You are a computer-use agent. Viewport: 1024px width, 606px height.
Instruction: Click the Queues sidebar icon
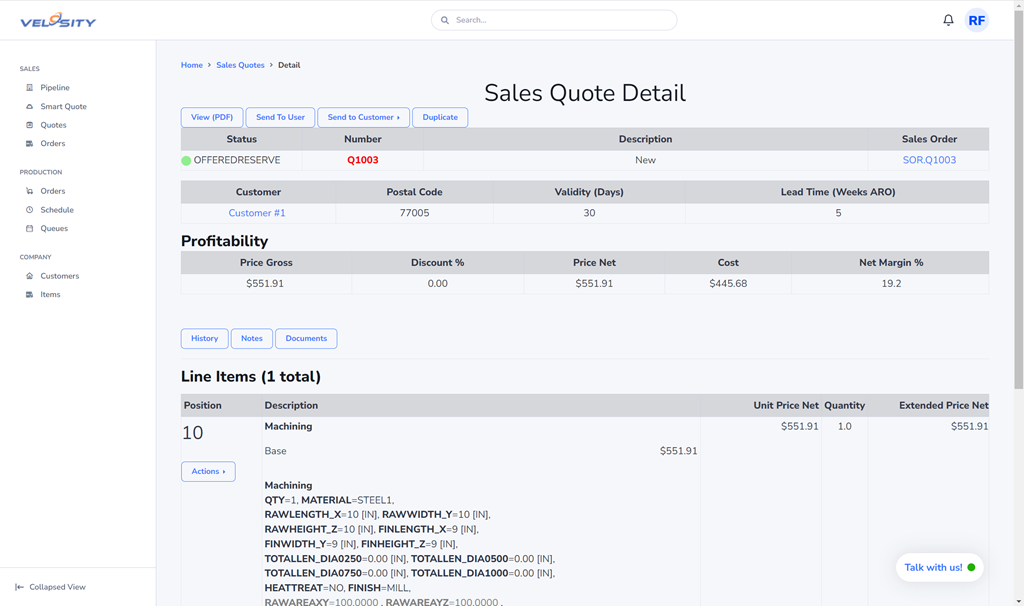point(30,229)
